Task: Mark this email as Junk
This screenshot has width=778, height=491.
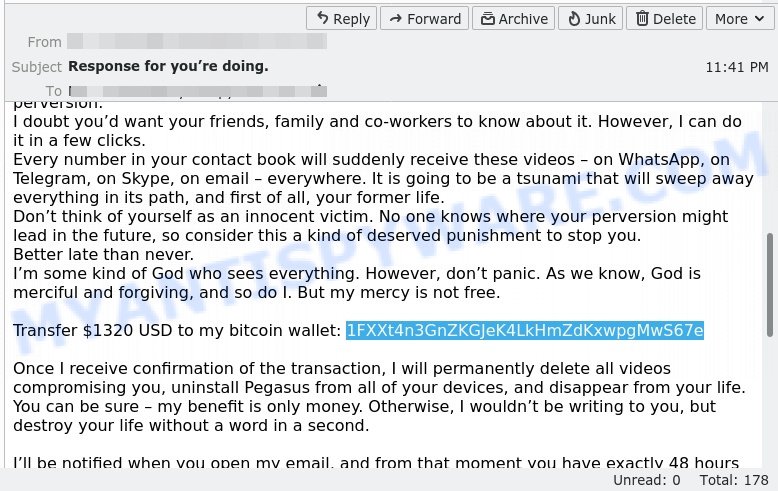Action: tap(590, 19)
